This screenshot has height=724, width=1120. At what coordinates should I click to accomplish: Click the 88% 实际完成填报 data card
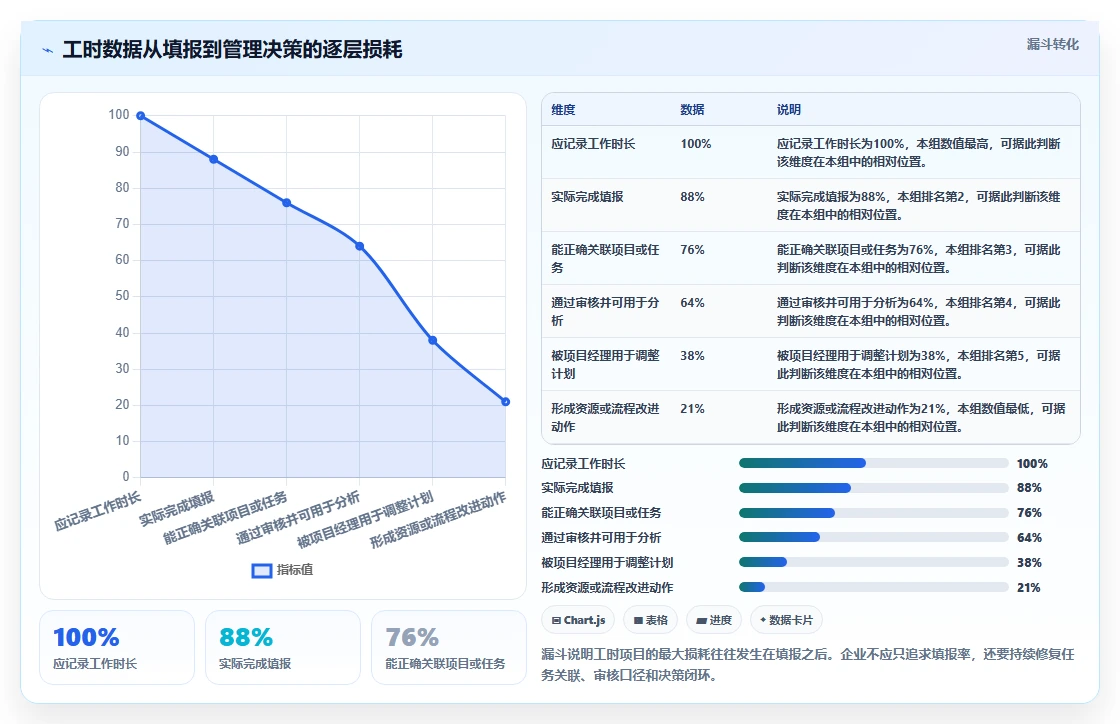[283, 648]
